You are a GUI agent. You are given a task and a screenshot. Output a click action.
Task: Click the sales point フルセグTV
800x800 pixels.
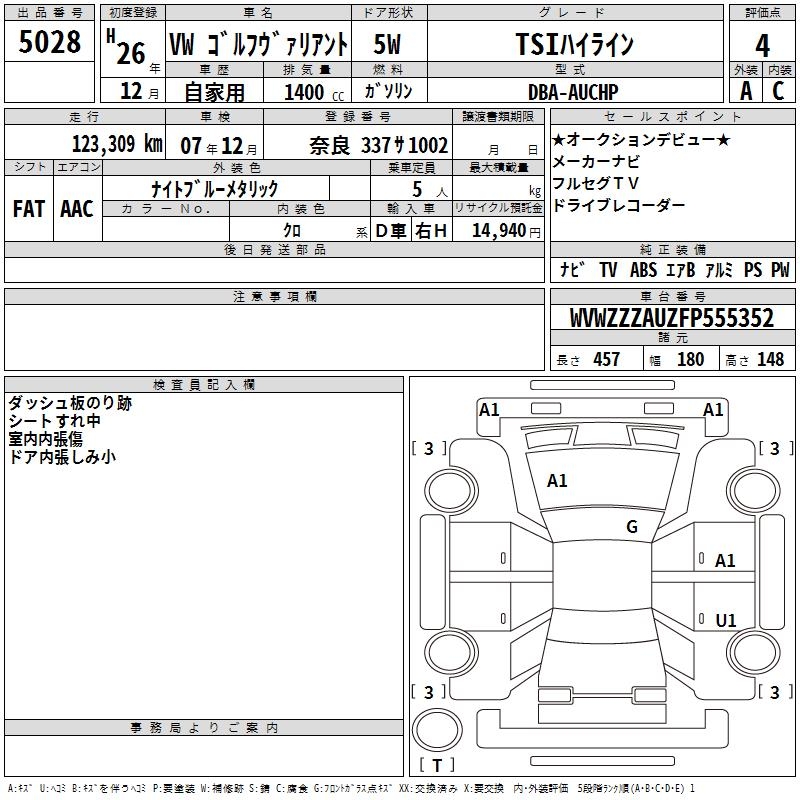595,183
